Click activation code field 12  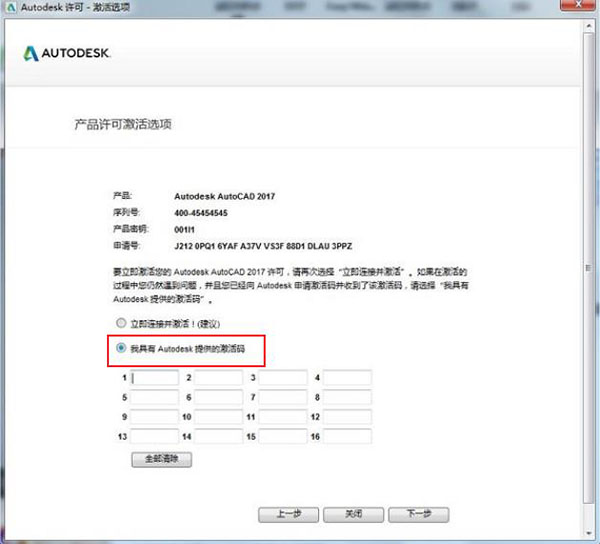click(x=347, y=417)
